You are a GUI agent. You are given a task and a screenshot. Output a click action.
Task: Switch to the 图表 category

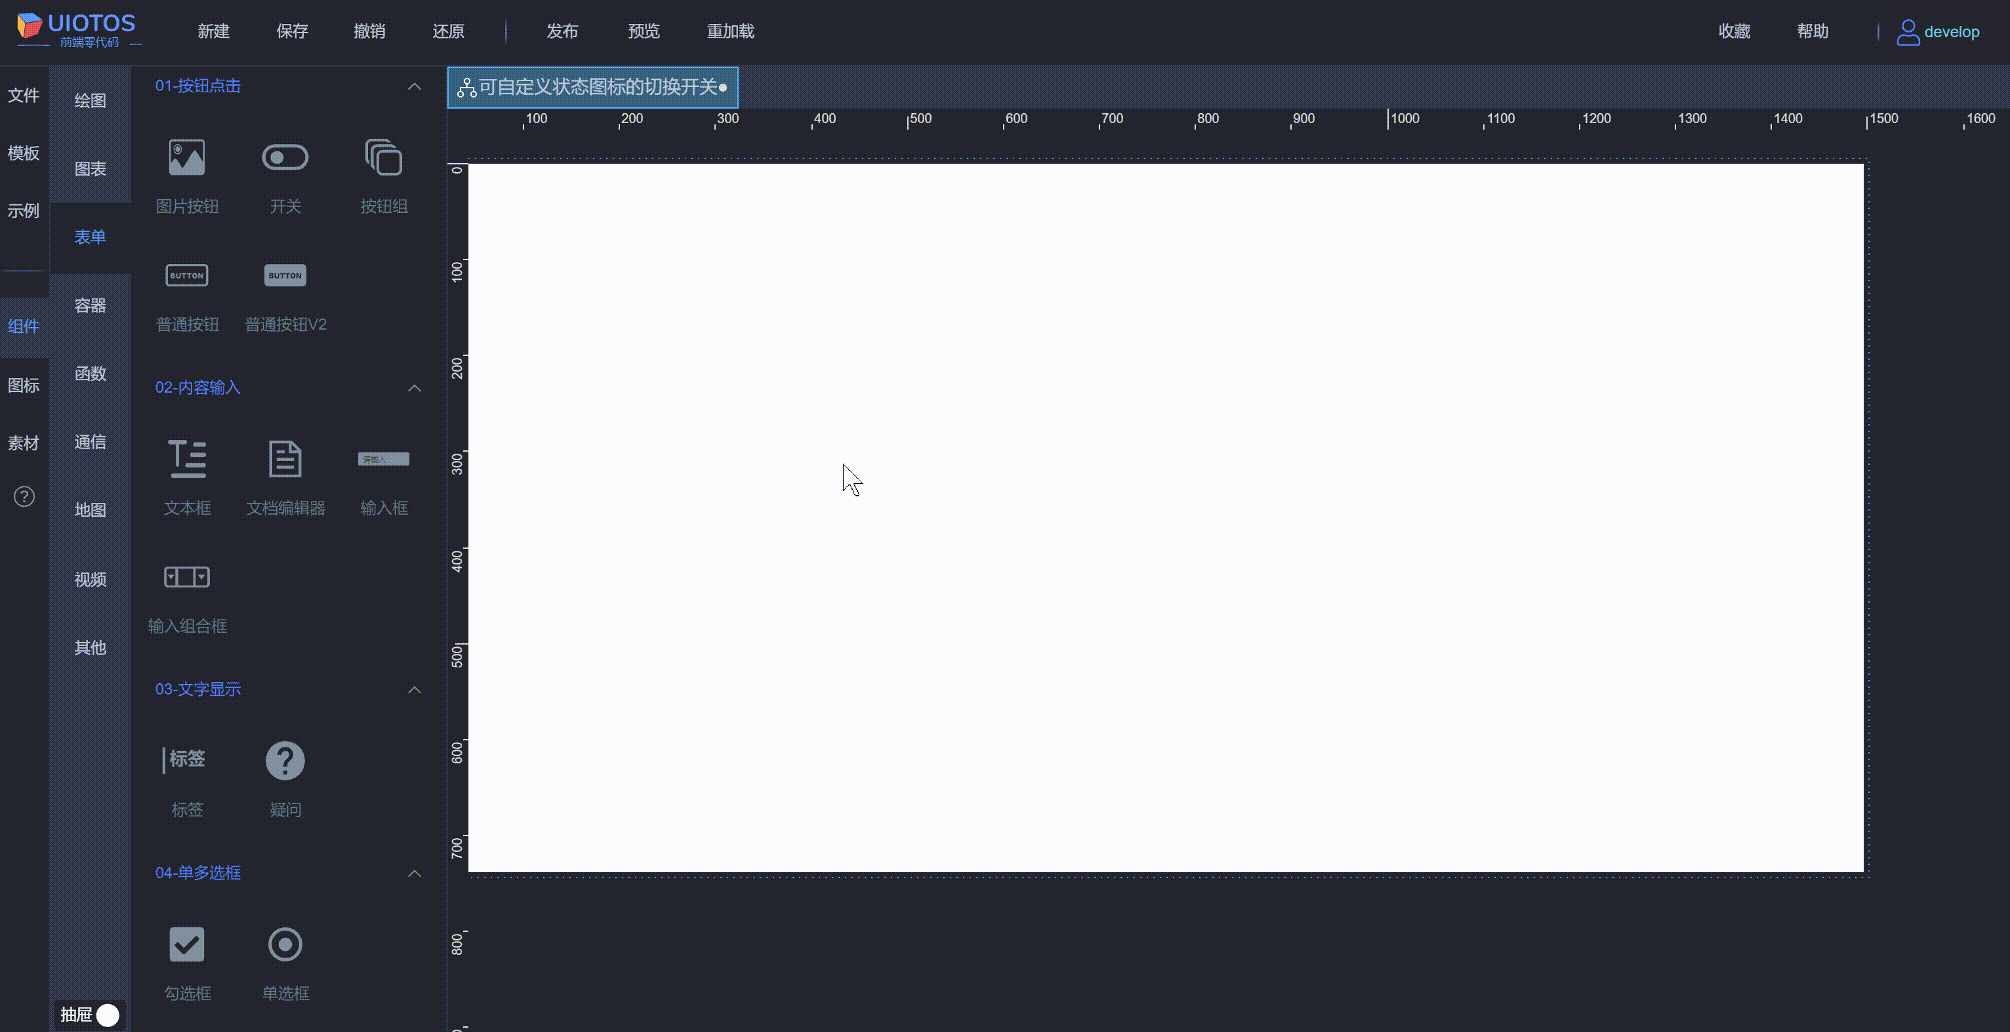coord(90,168)
